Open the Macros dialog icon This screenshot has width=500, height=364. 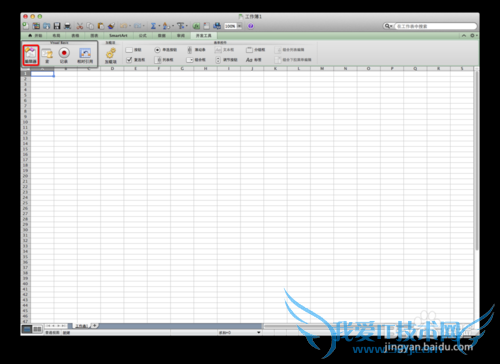(47, 55)
